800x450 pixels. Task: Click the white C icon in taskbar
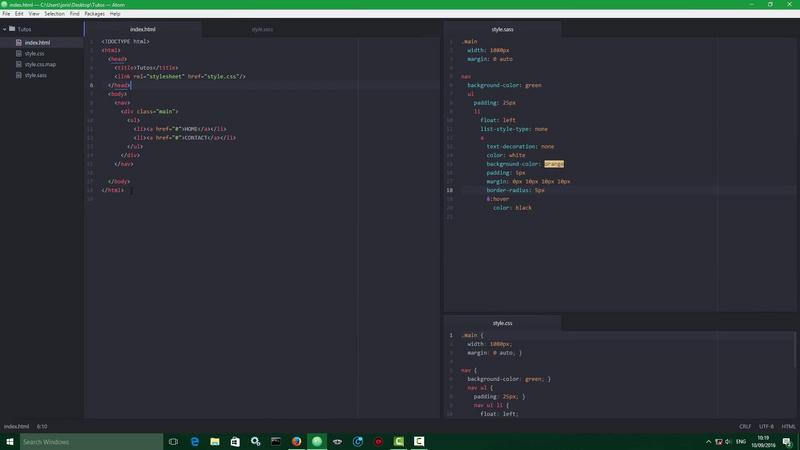click(419, 441)
